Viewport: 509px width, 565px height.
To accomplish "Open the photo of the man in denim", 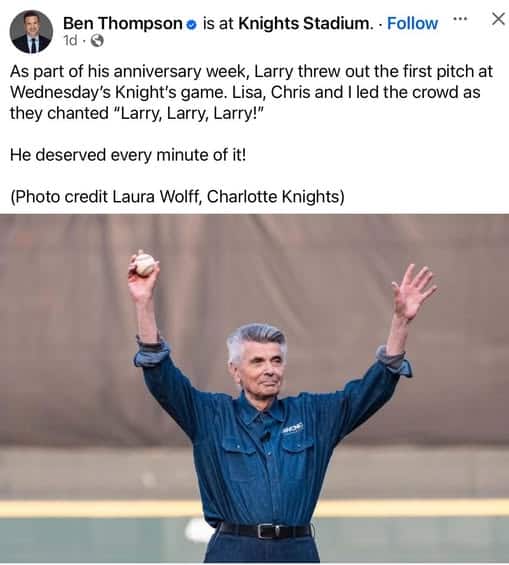I will [x=254, y=388].
